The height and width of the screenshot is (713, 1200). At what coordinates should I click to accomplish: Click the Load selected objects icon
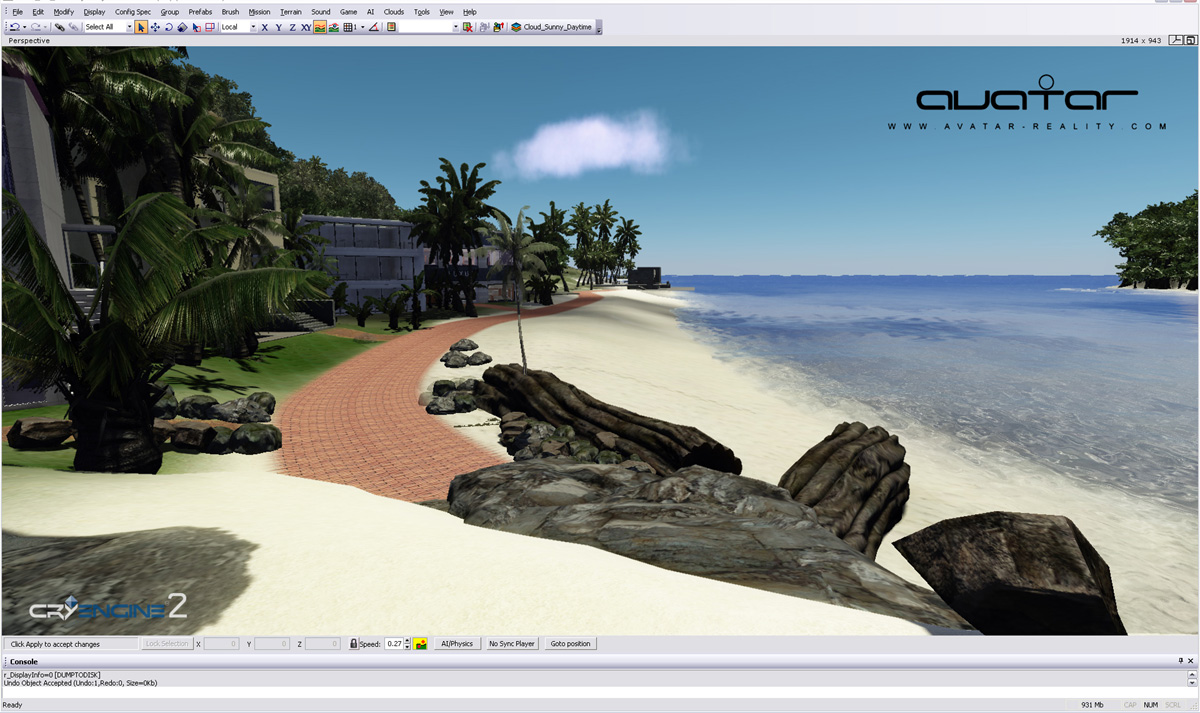[498, 27]
